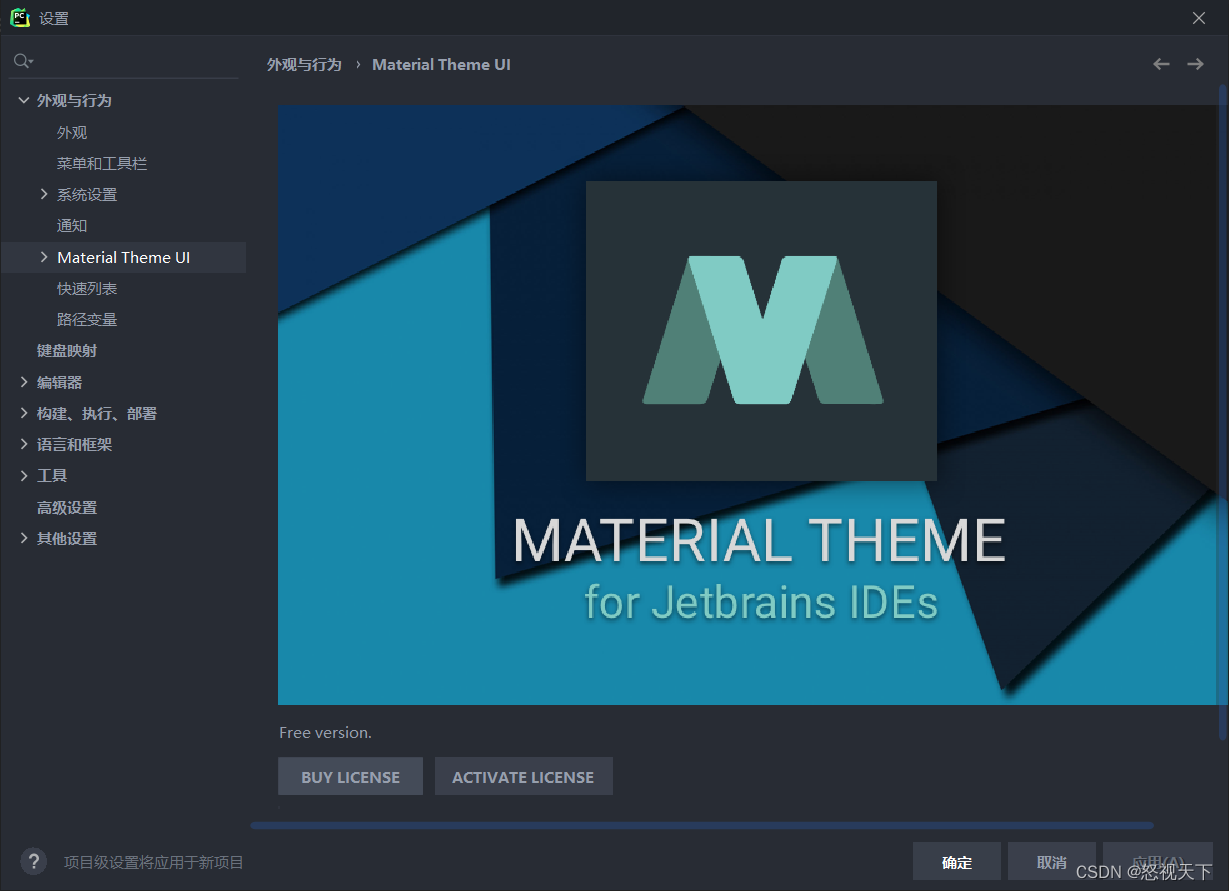Image resolution: width=1229 pixels, height=891 pixels.
Task: Select 系统设置 in the tree
Action: pyautogui.click(x=87, y=194)
